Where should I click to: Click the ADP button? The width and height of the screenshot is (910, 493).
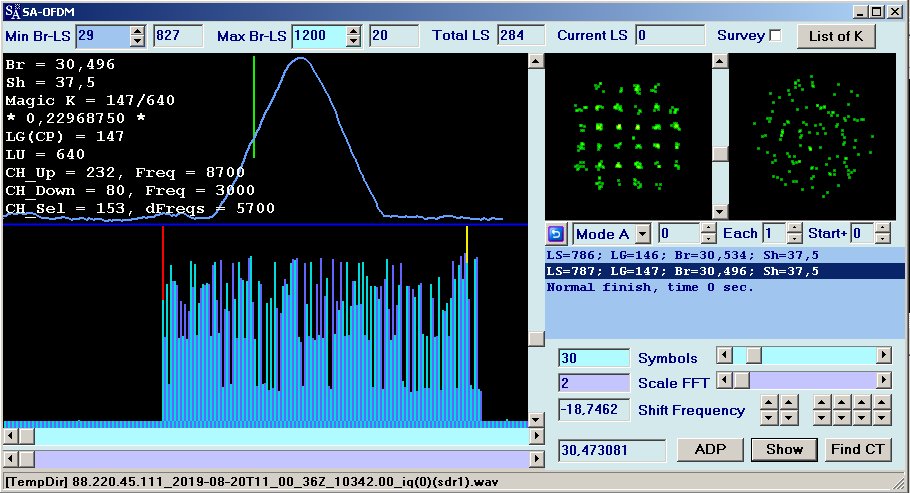coord(710,449)
